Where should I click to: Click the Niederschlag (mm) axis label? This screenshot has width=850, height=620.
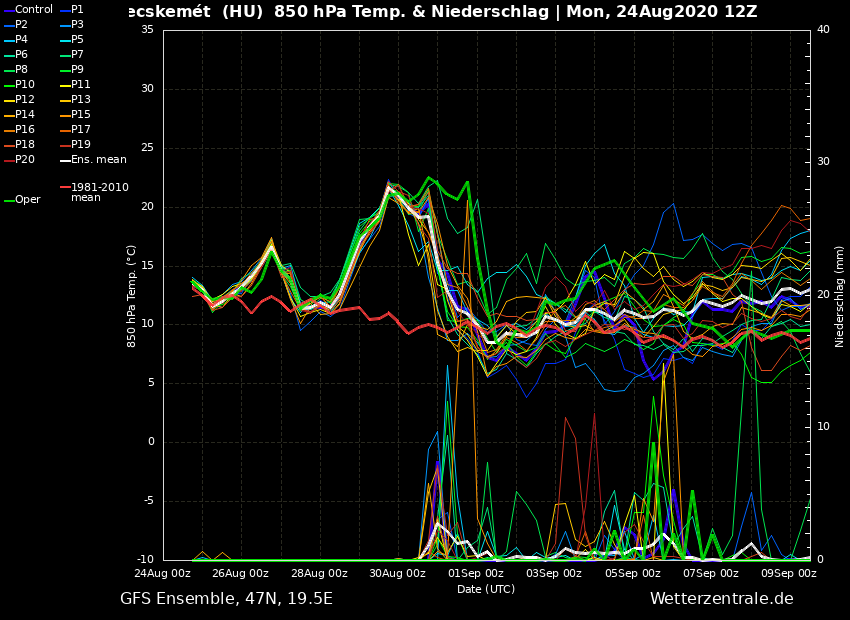coord(840,296)
